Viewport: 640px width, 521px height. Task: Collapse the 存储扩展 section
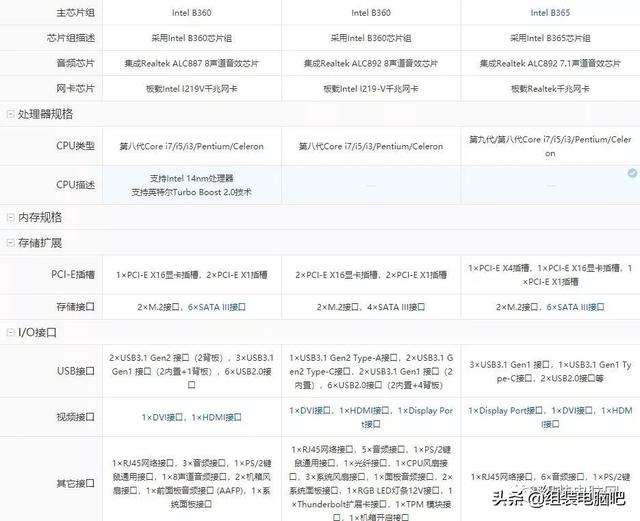tap(11, 243)
